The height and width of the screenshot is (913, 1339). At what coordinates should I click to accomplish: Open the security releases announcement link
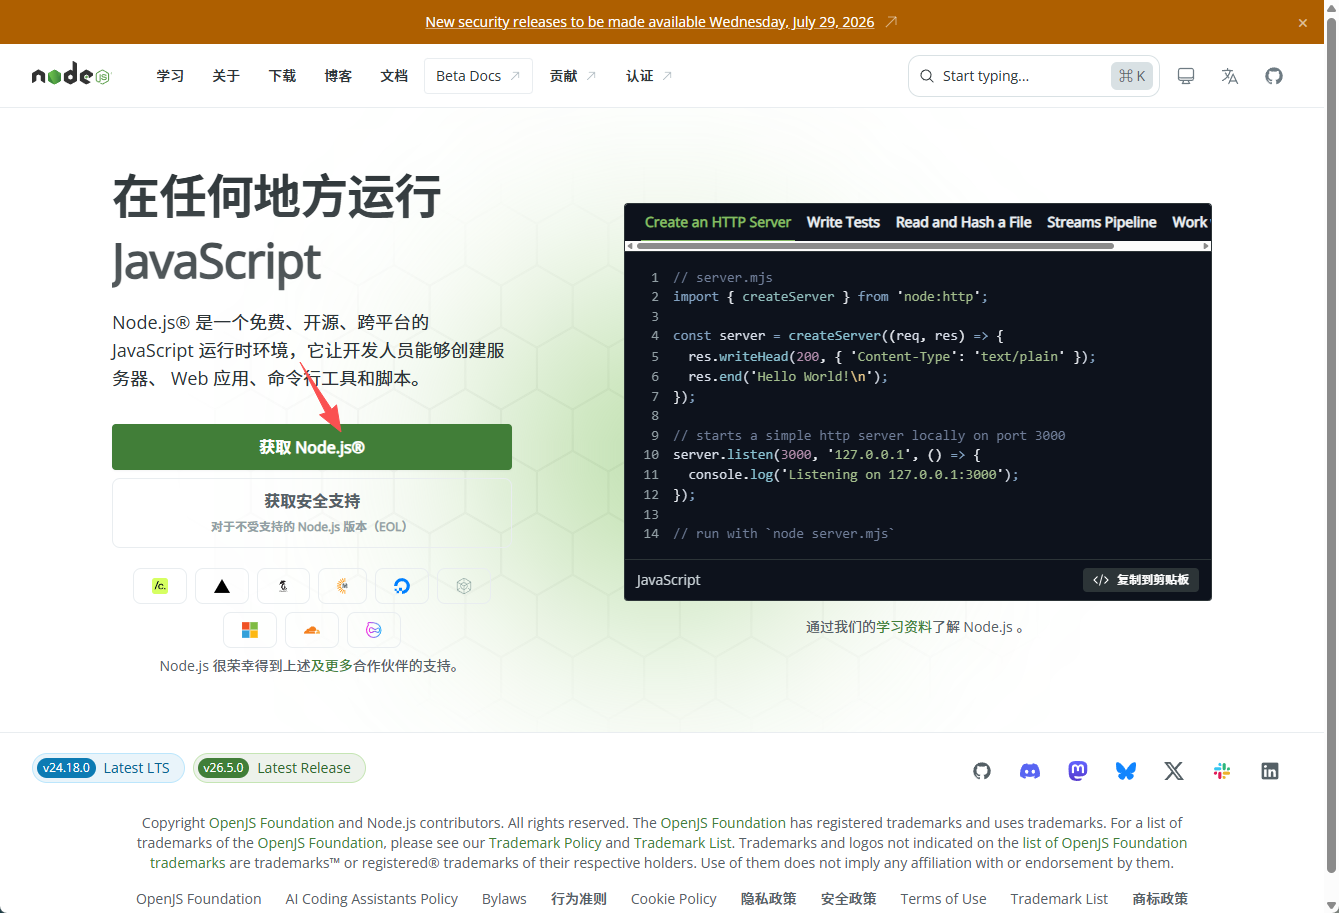(x=661, y=22)
